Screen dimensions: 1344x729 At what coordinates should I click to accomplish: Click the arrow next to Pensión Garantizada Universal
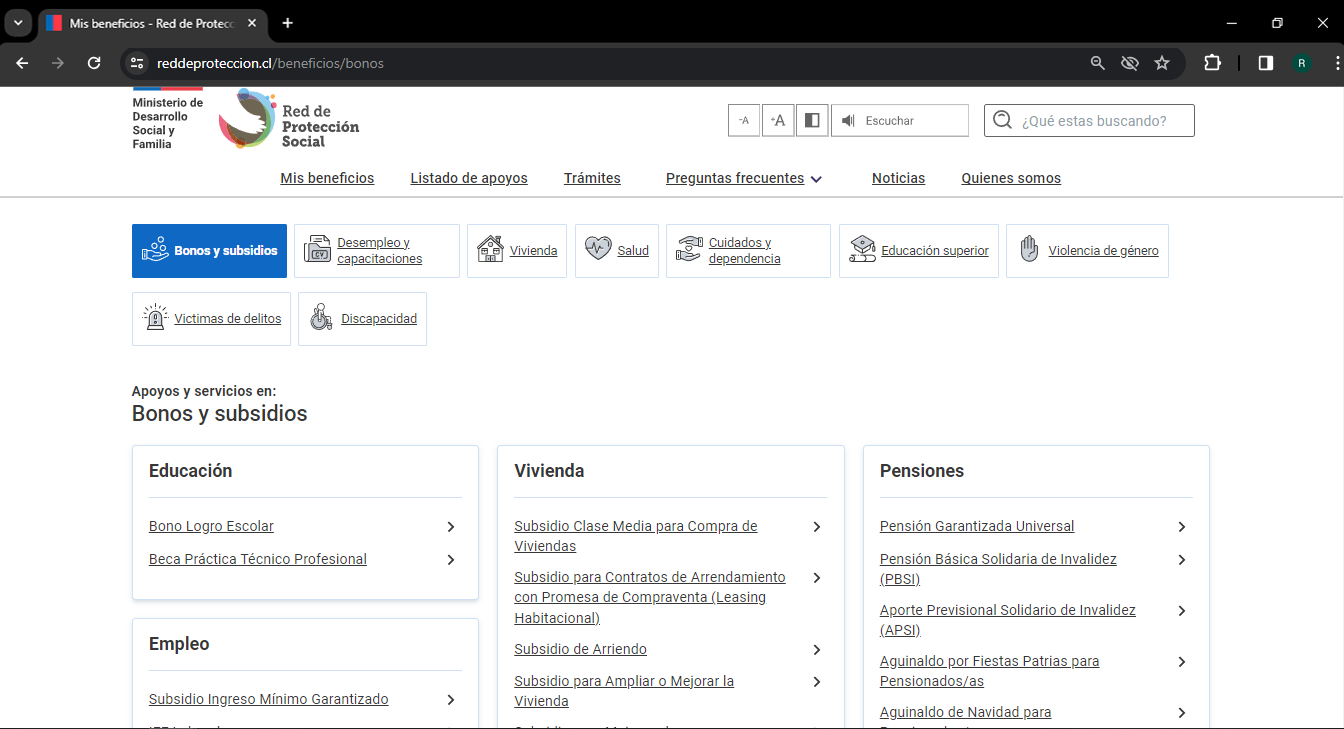tap(1182, 527)
